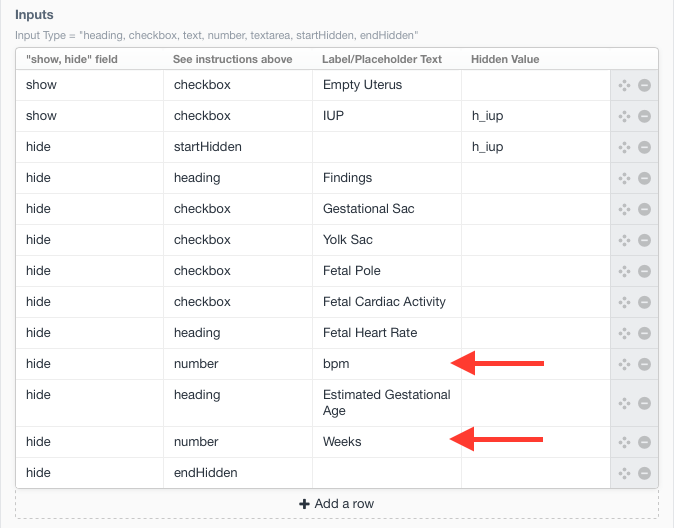Remove the Findings heading row
This screenshot has height=528, width=674.
644,178
